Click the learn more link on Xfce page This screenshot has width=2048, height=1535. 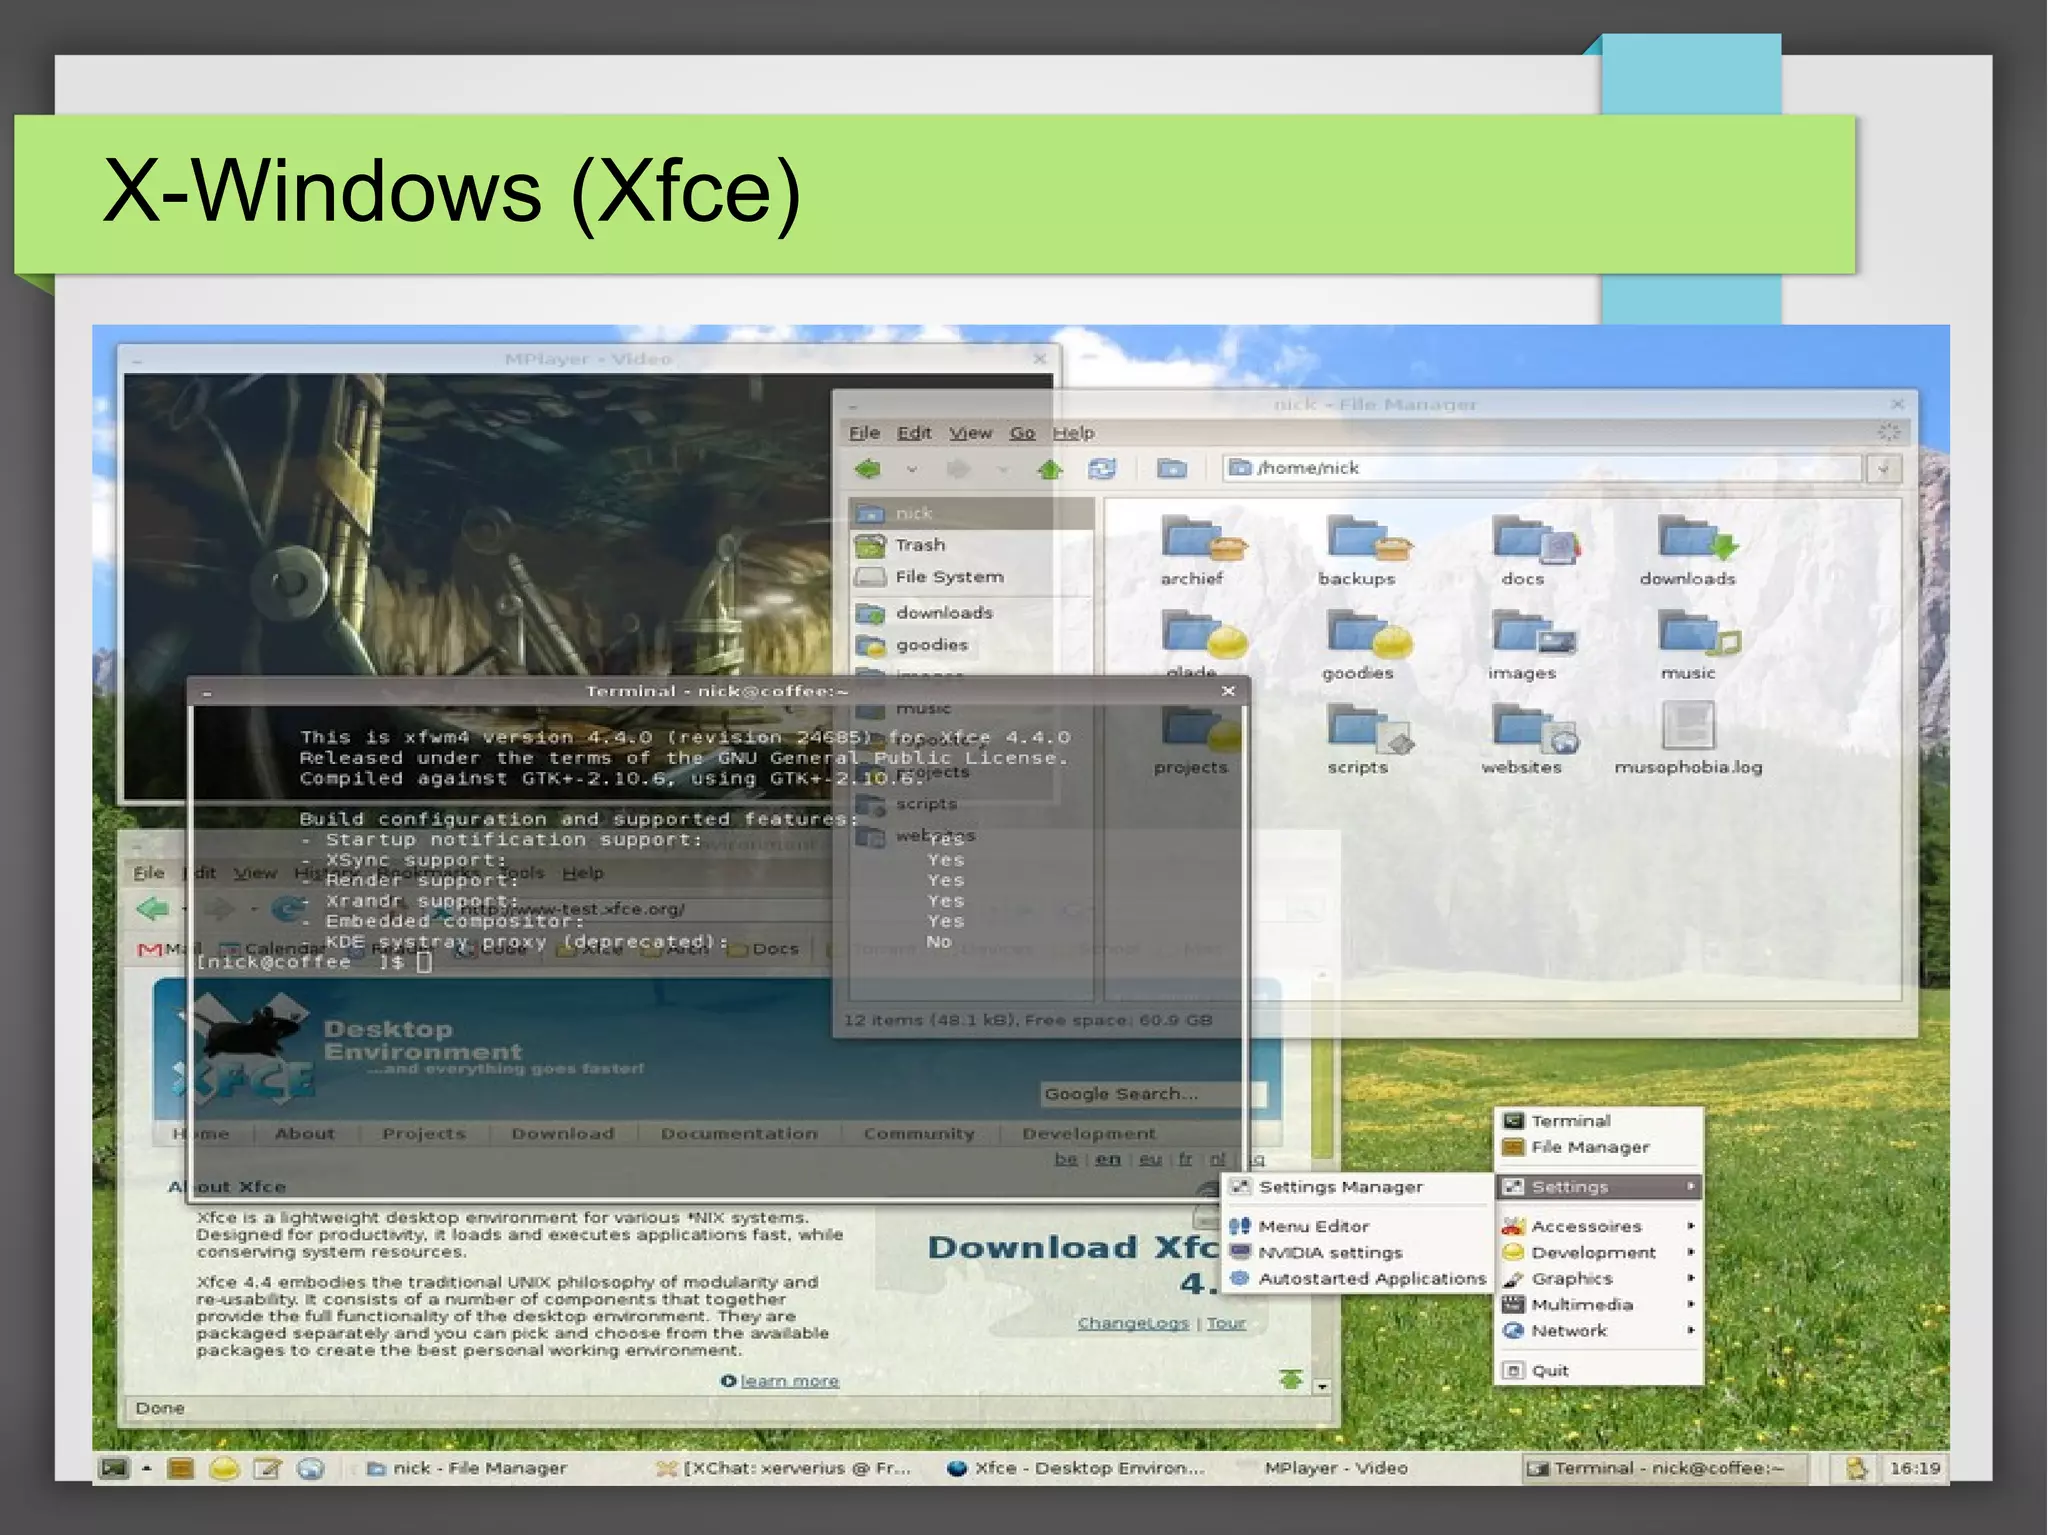[x=789, y=1381]
